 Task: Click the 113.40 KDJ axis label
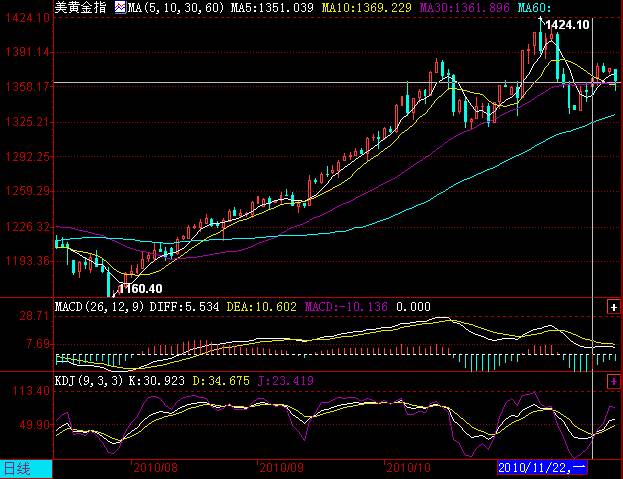pyautogui.click(x=31, y=391)
